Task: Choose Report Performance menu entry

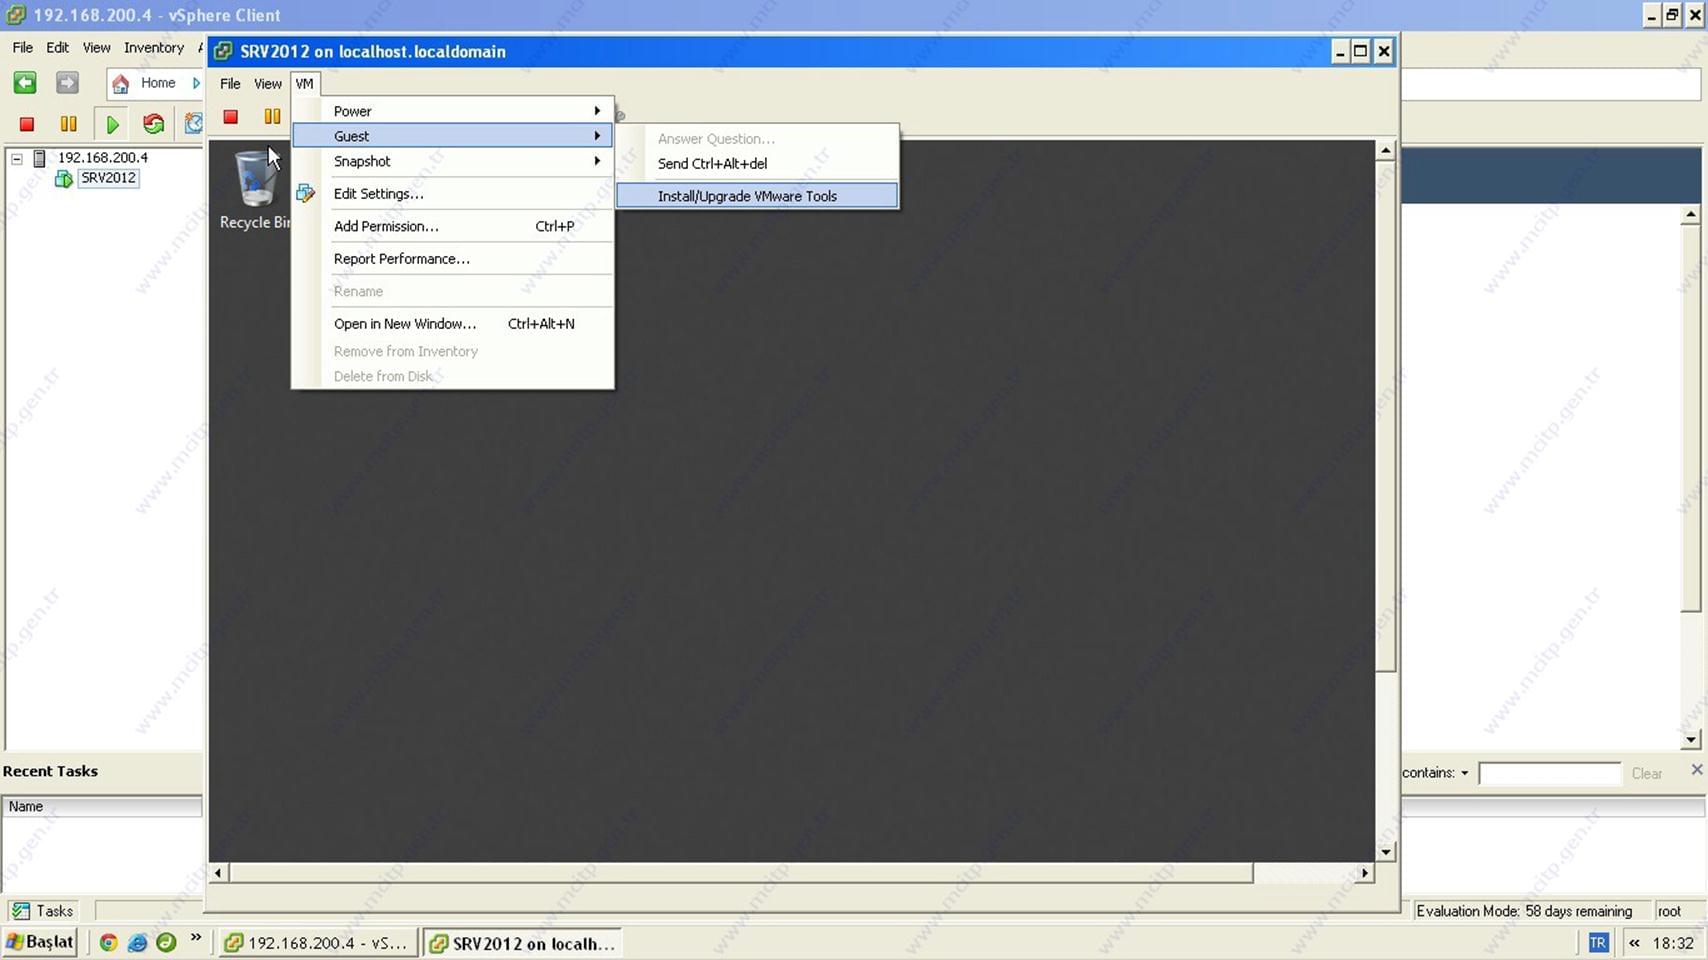Action: [x=453, y=259]
